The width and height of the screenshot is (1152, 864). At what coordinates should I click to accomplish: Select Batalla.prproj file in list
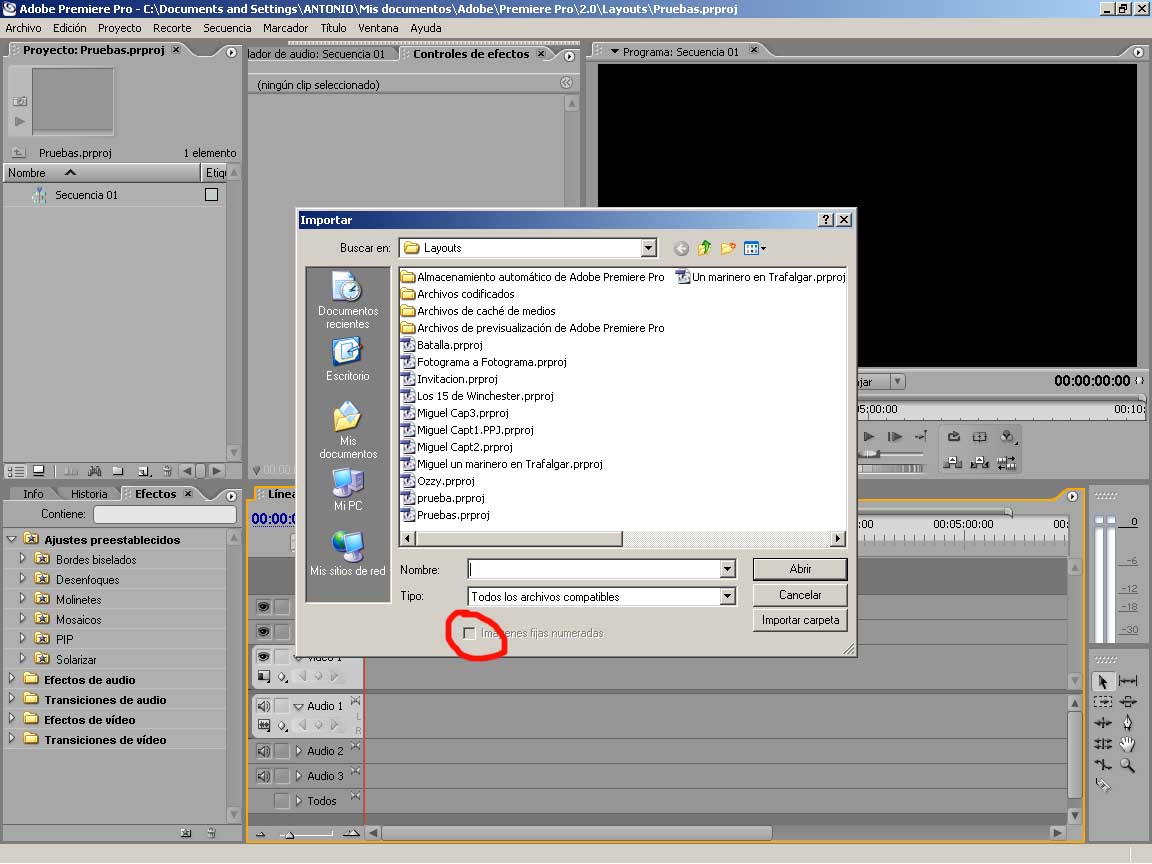click(x=442, y=345)
